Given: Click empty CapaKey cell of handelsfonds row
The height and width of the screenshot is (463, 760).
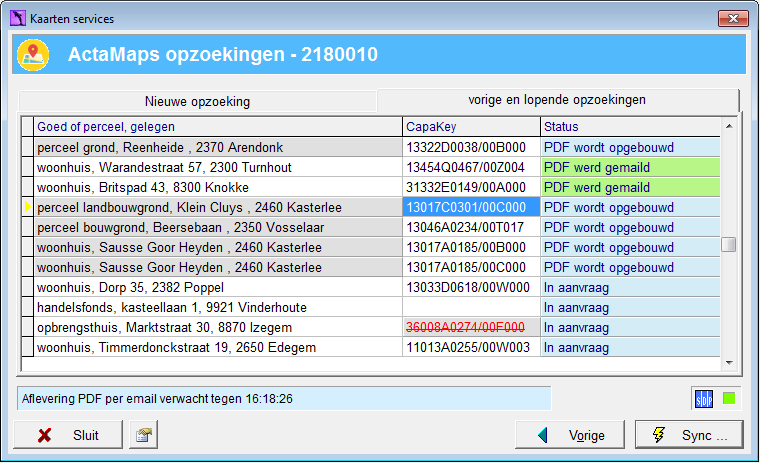Looking at the screenshot, I should [471, 307].
